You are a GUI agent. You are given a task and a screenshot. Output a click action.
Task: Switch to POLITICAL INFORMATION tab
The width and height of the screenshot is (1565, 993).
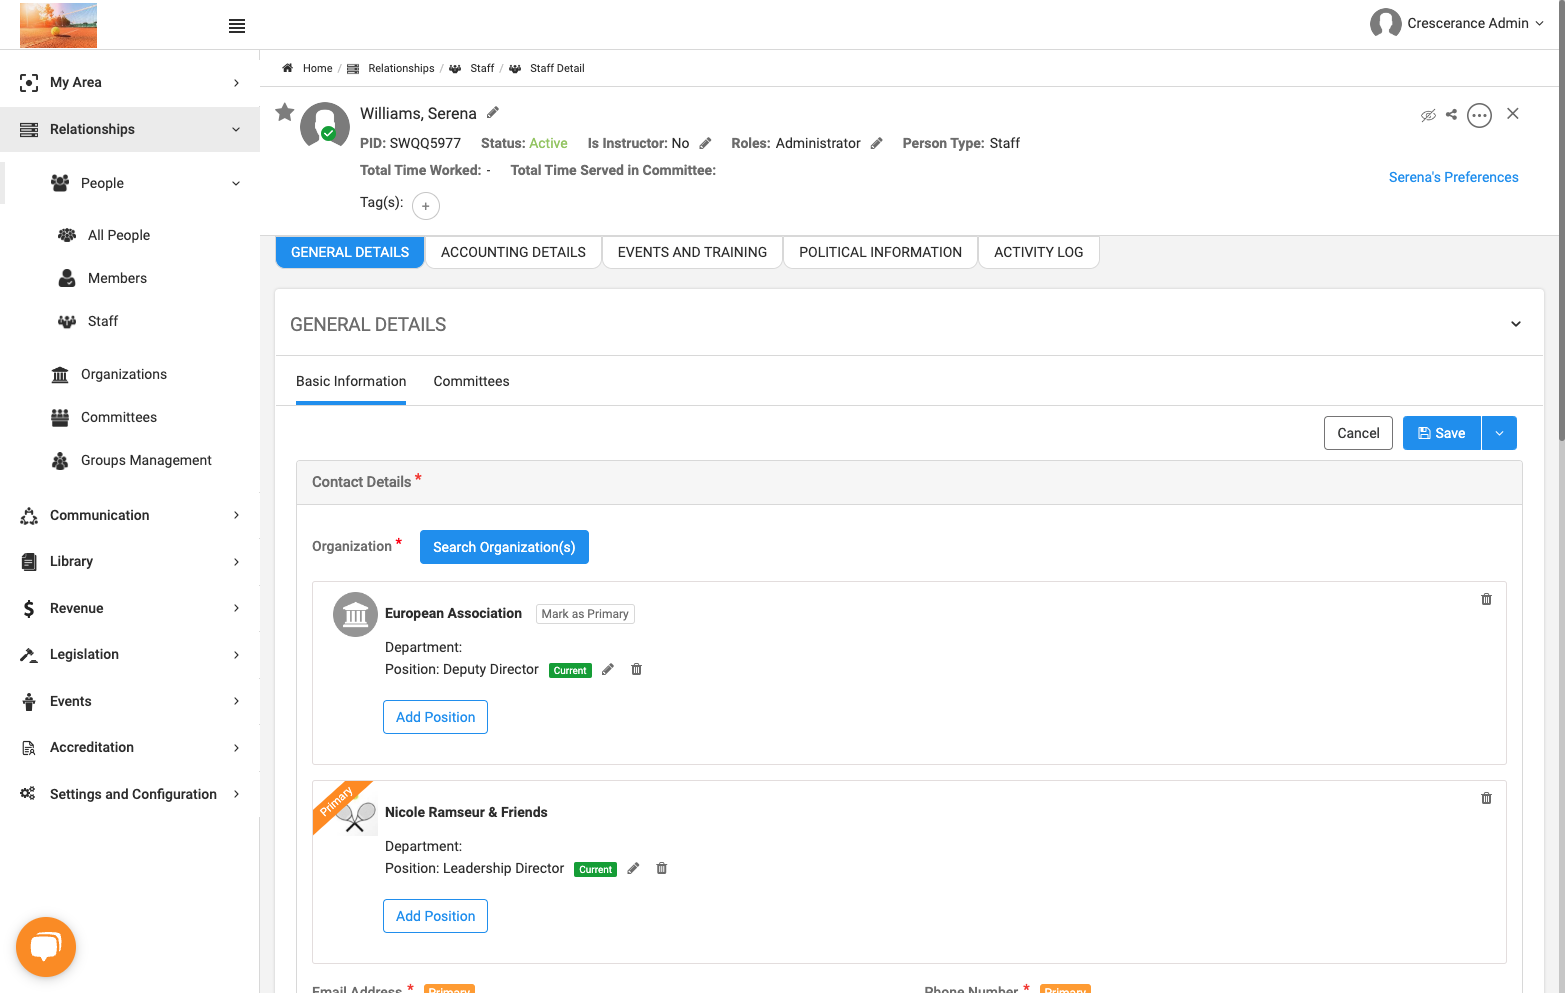[x=880, y=252]
